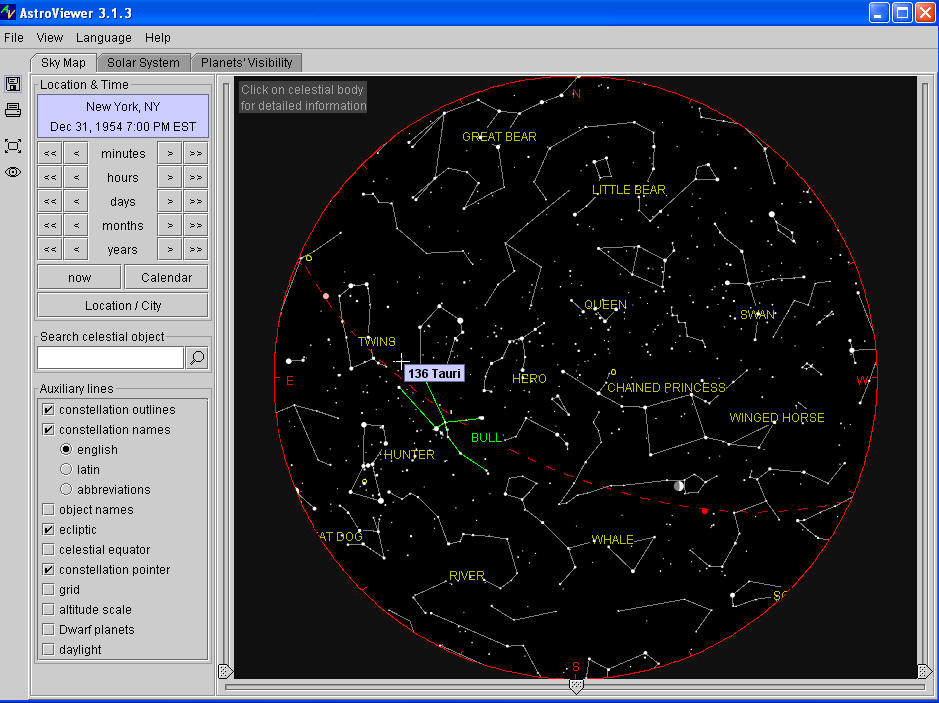The height and width of the screenshot is (703, 939).
Task: Click the save floppy disk icon
Action: click(13, 84)
